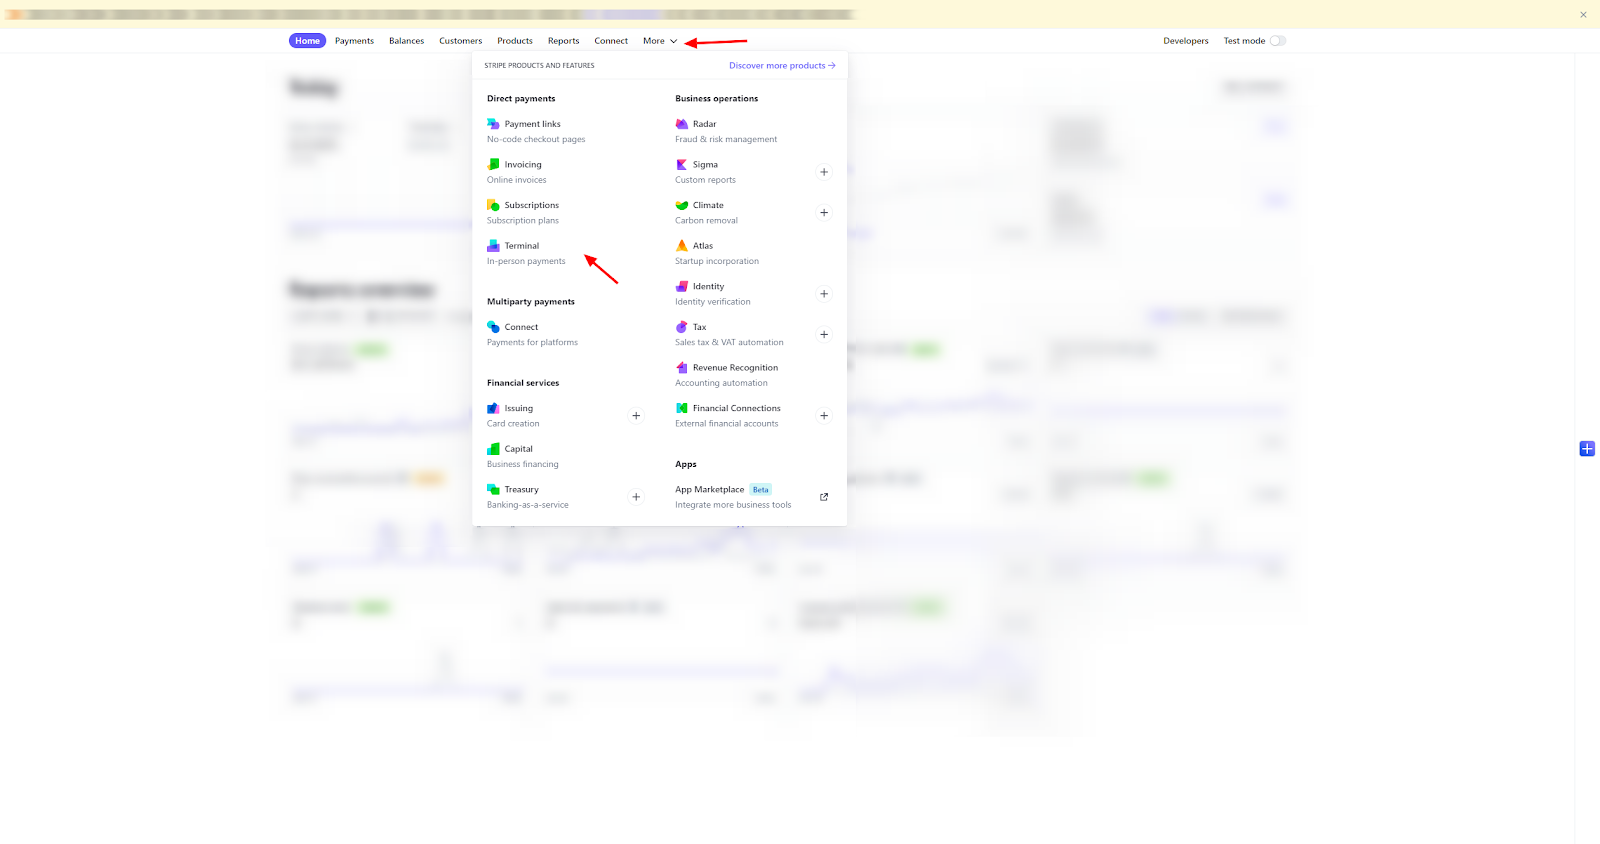Add Climate with its plus button
Image resolution: width=1600 pixels, height=844 pixels.
824,212
